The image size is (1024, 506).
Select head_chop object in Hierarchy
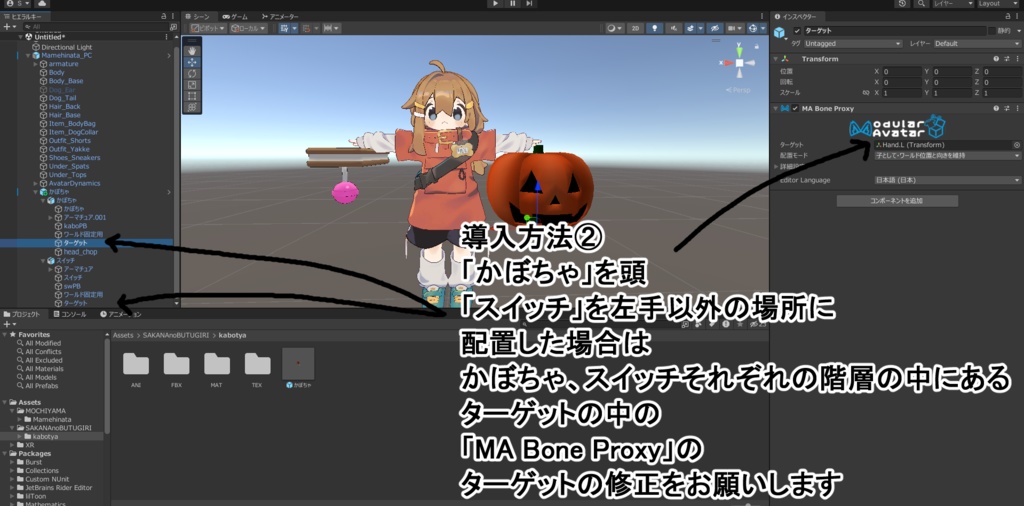pos(80,251)
